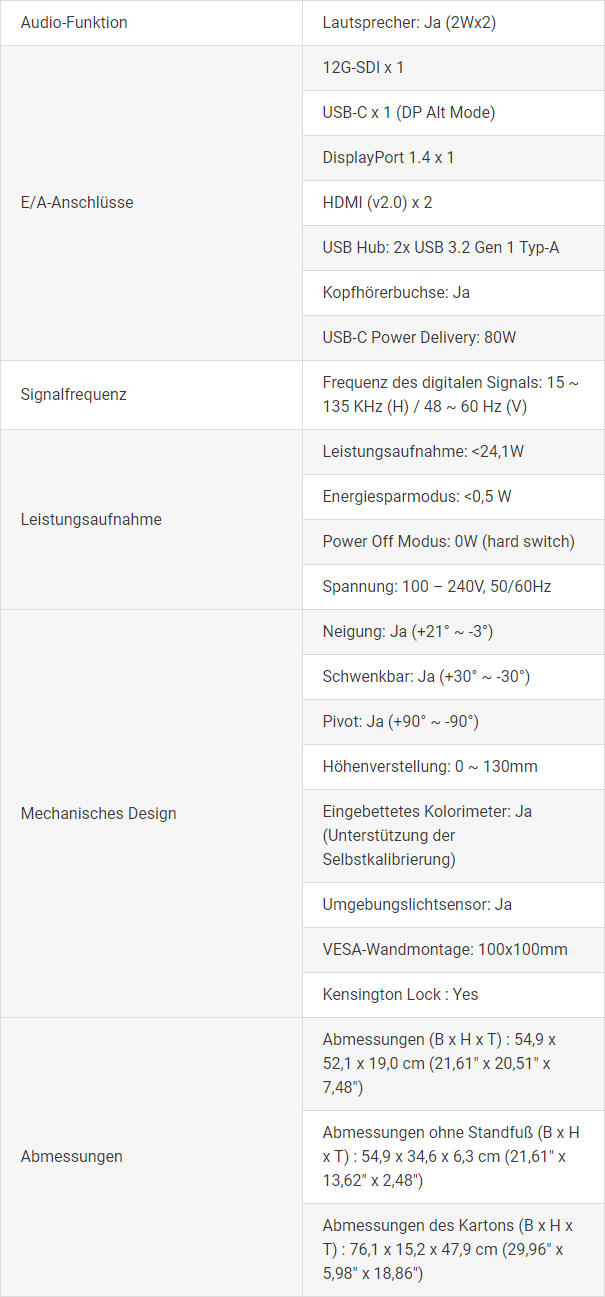Select the Lautsprecher: Ja (2Wx2) cell

coord(453,22)
